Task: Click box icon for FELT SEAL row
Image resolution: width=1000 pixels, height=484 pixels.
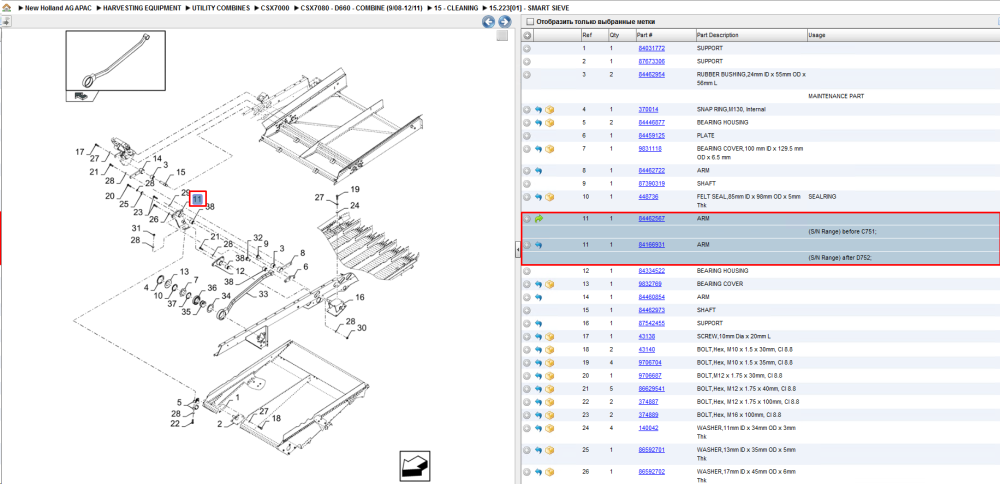Action: (x=549, y=197)
